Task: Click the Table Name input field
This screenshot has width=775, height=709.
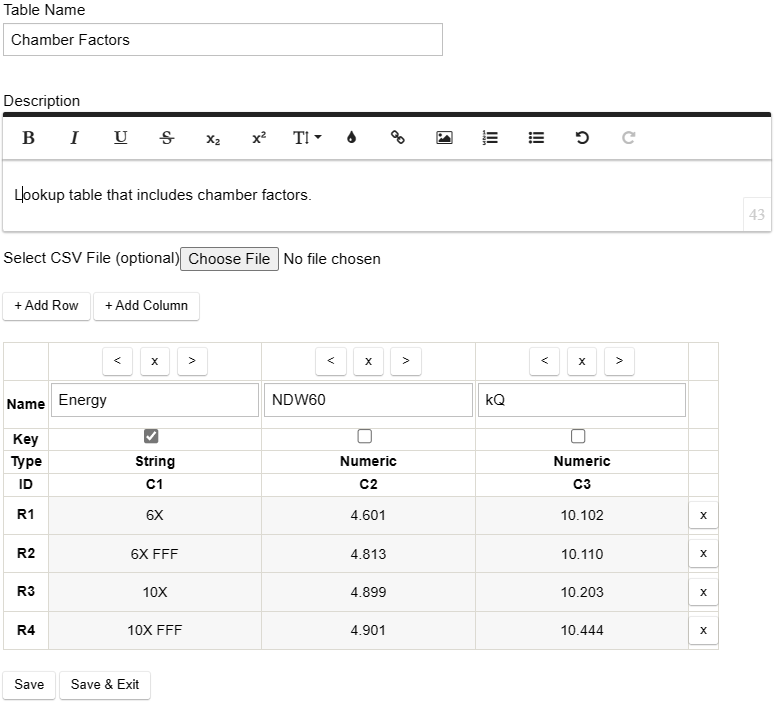Action: tap(222, 40)
